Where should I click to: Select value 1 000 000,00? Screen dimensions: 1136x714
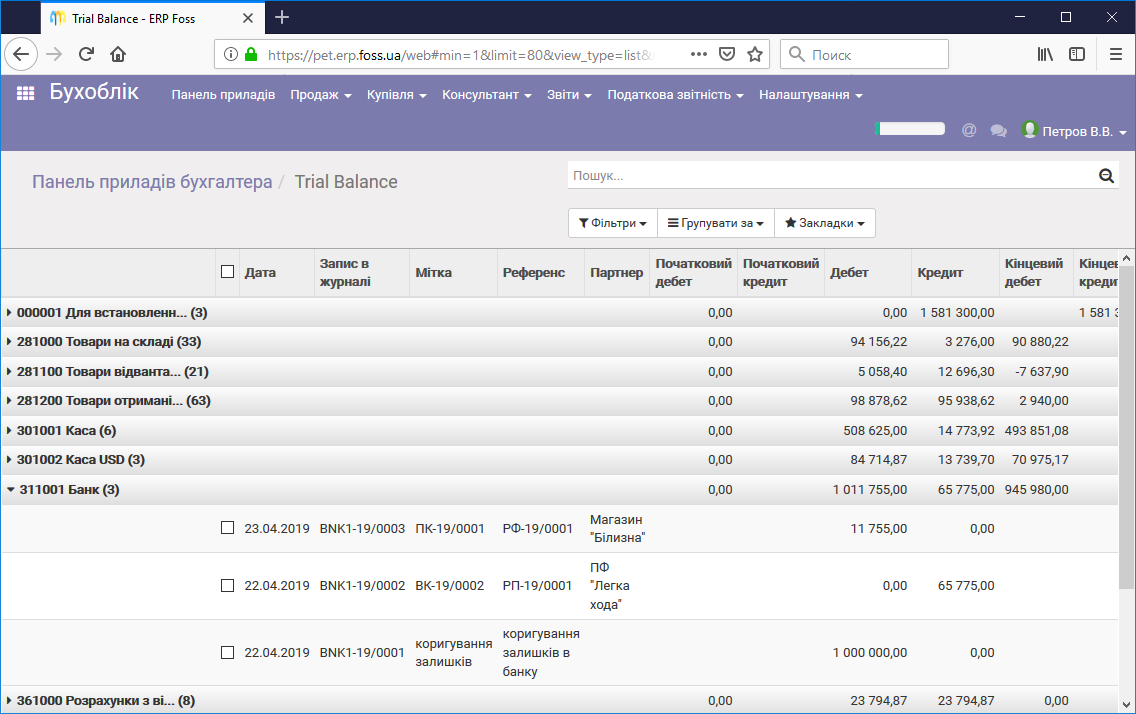[869, 652]
